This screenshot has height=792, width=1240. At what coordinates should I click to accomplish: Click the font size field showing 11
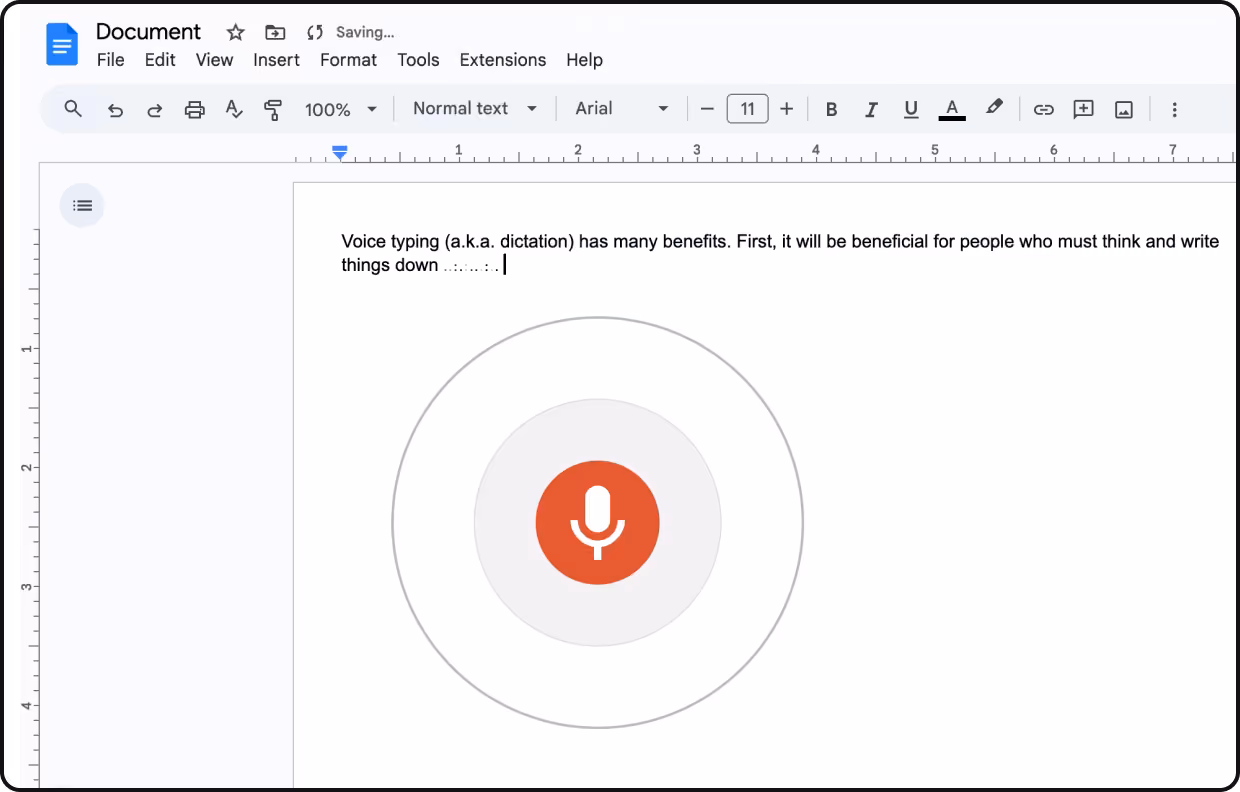(747, 109)
